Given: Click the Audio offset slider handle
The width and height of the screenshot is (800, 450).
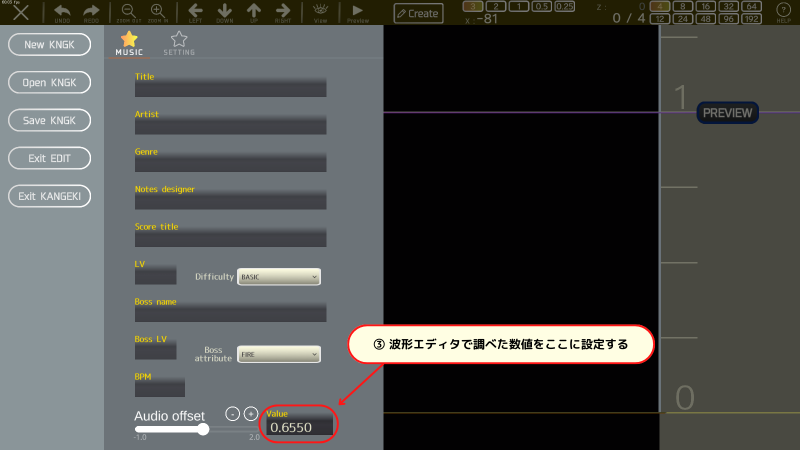Looking at the screenshot, I should click(x=203, y=429).
